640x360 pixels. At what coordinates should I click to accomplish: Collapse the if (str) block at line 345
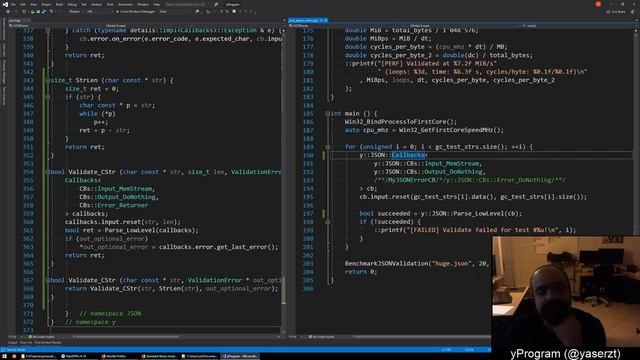[x=48, y=97]
